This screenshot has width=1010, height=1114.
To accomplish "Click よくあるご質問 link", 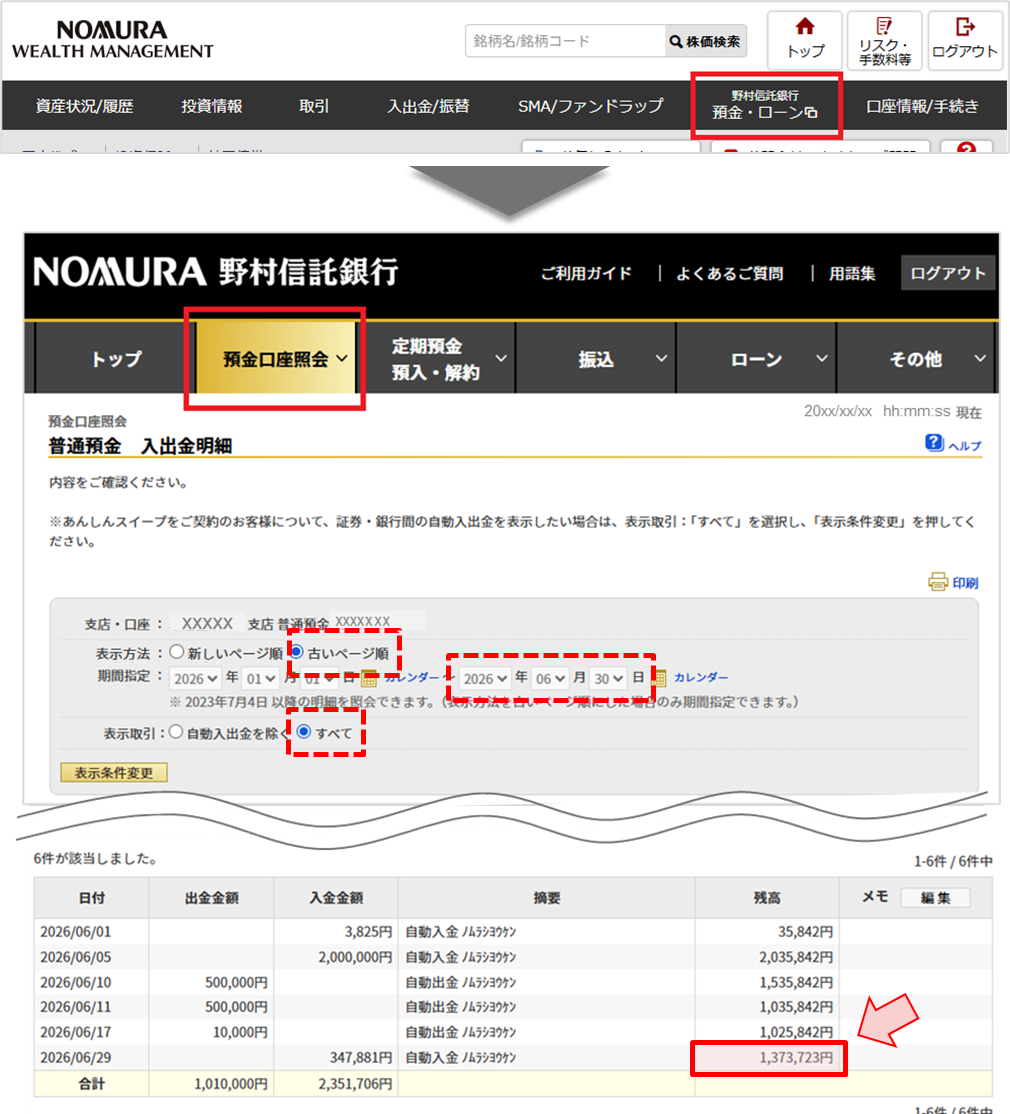I will (x=729, y=274).
